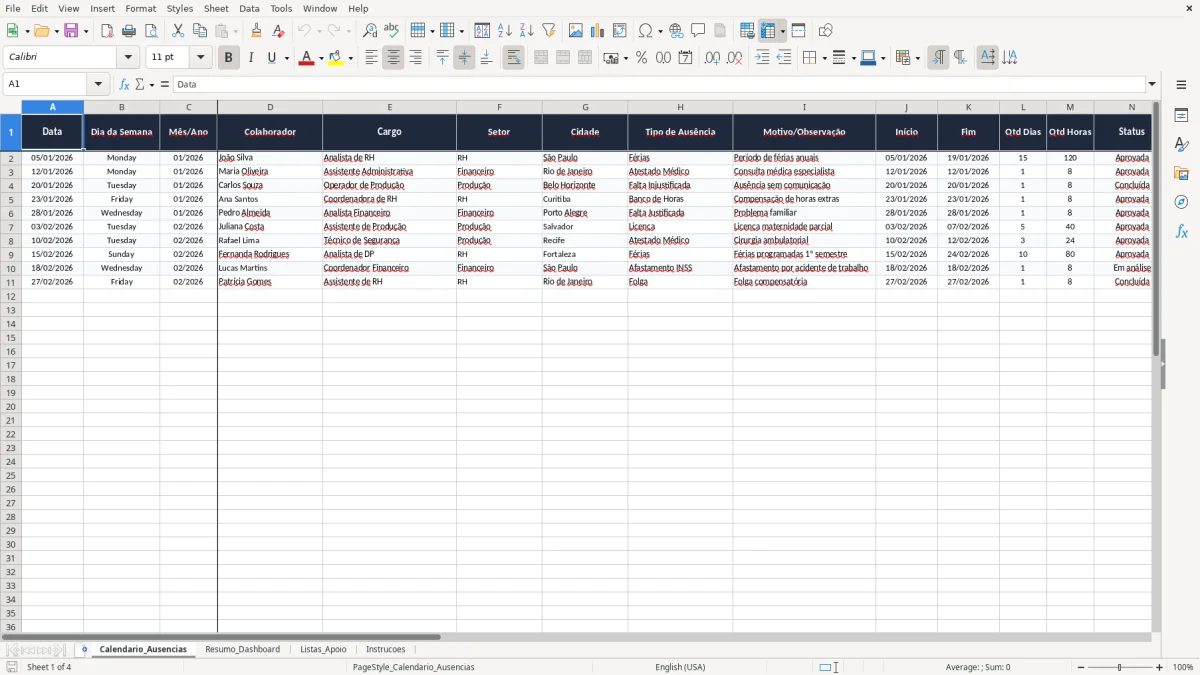
Task: Open the Function Wizard fx icon
Action: [125, 84]
